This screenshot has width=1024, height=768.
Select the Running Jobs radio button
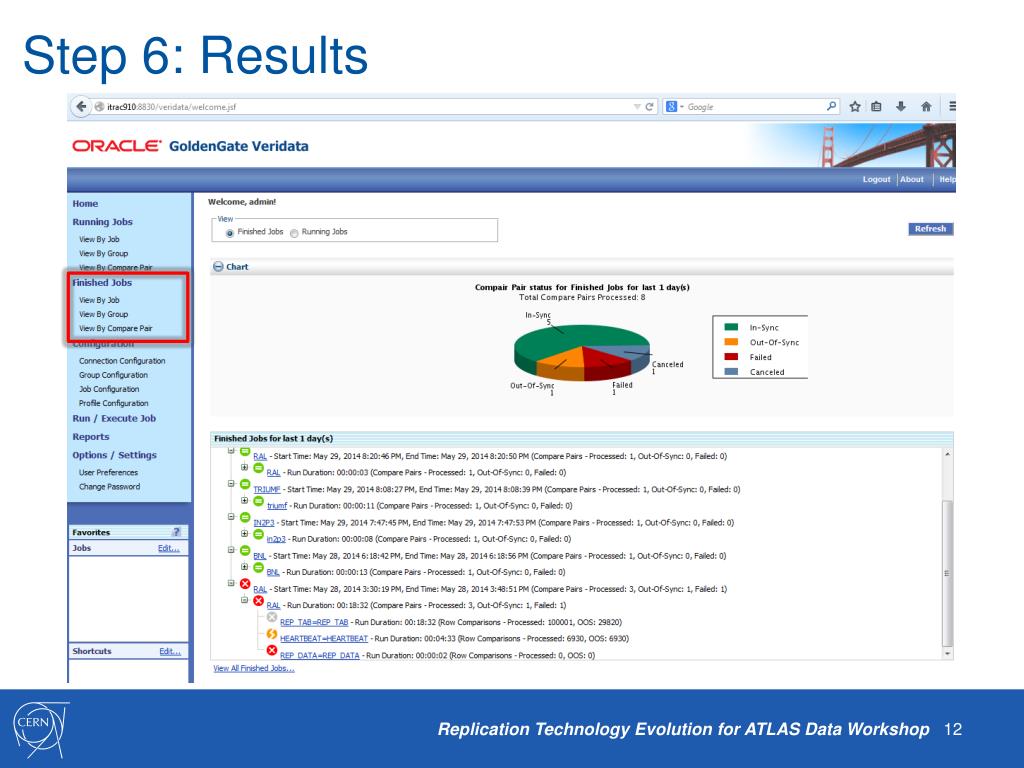pyautogui.click(x=294, y=233)
